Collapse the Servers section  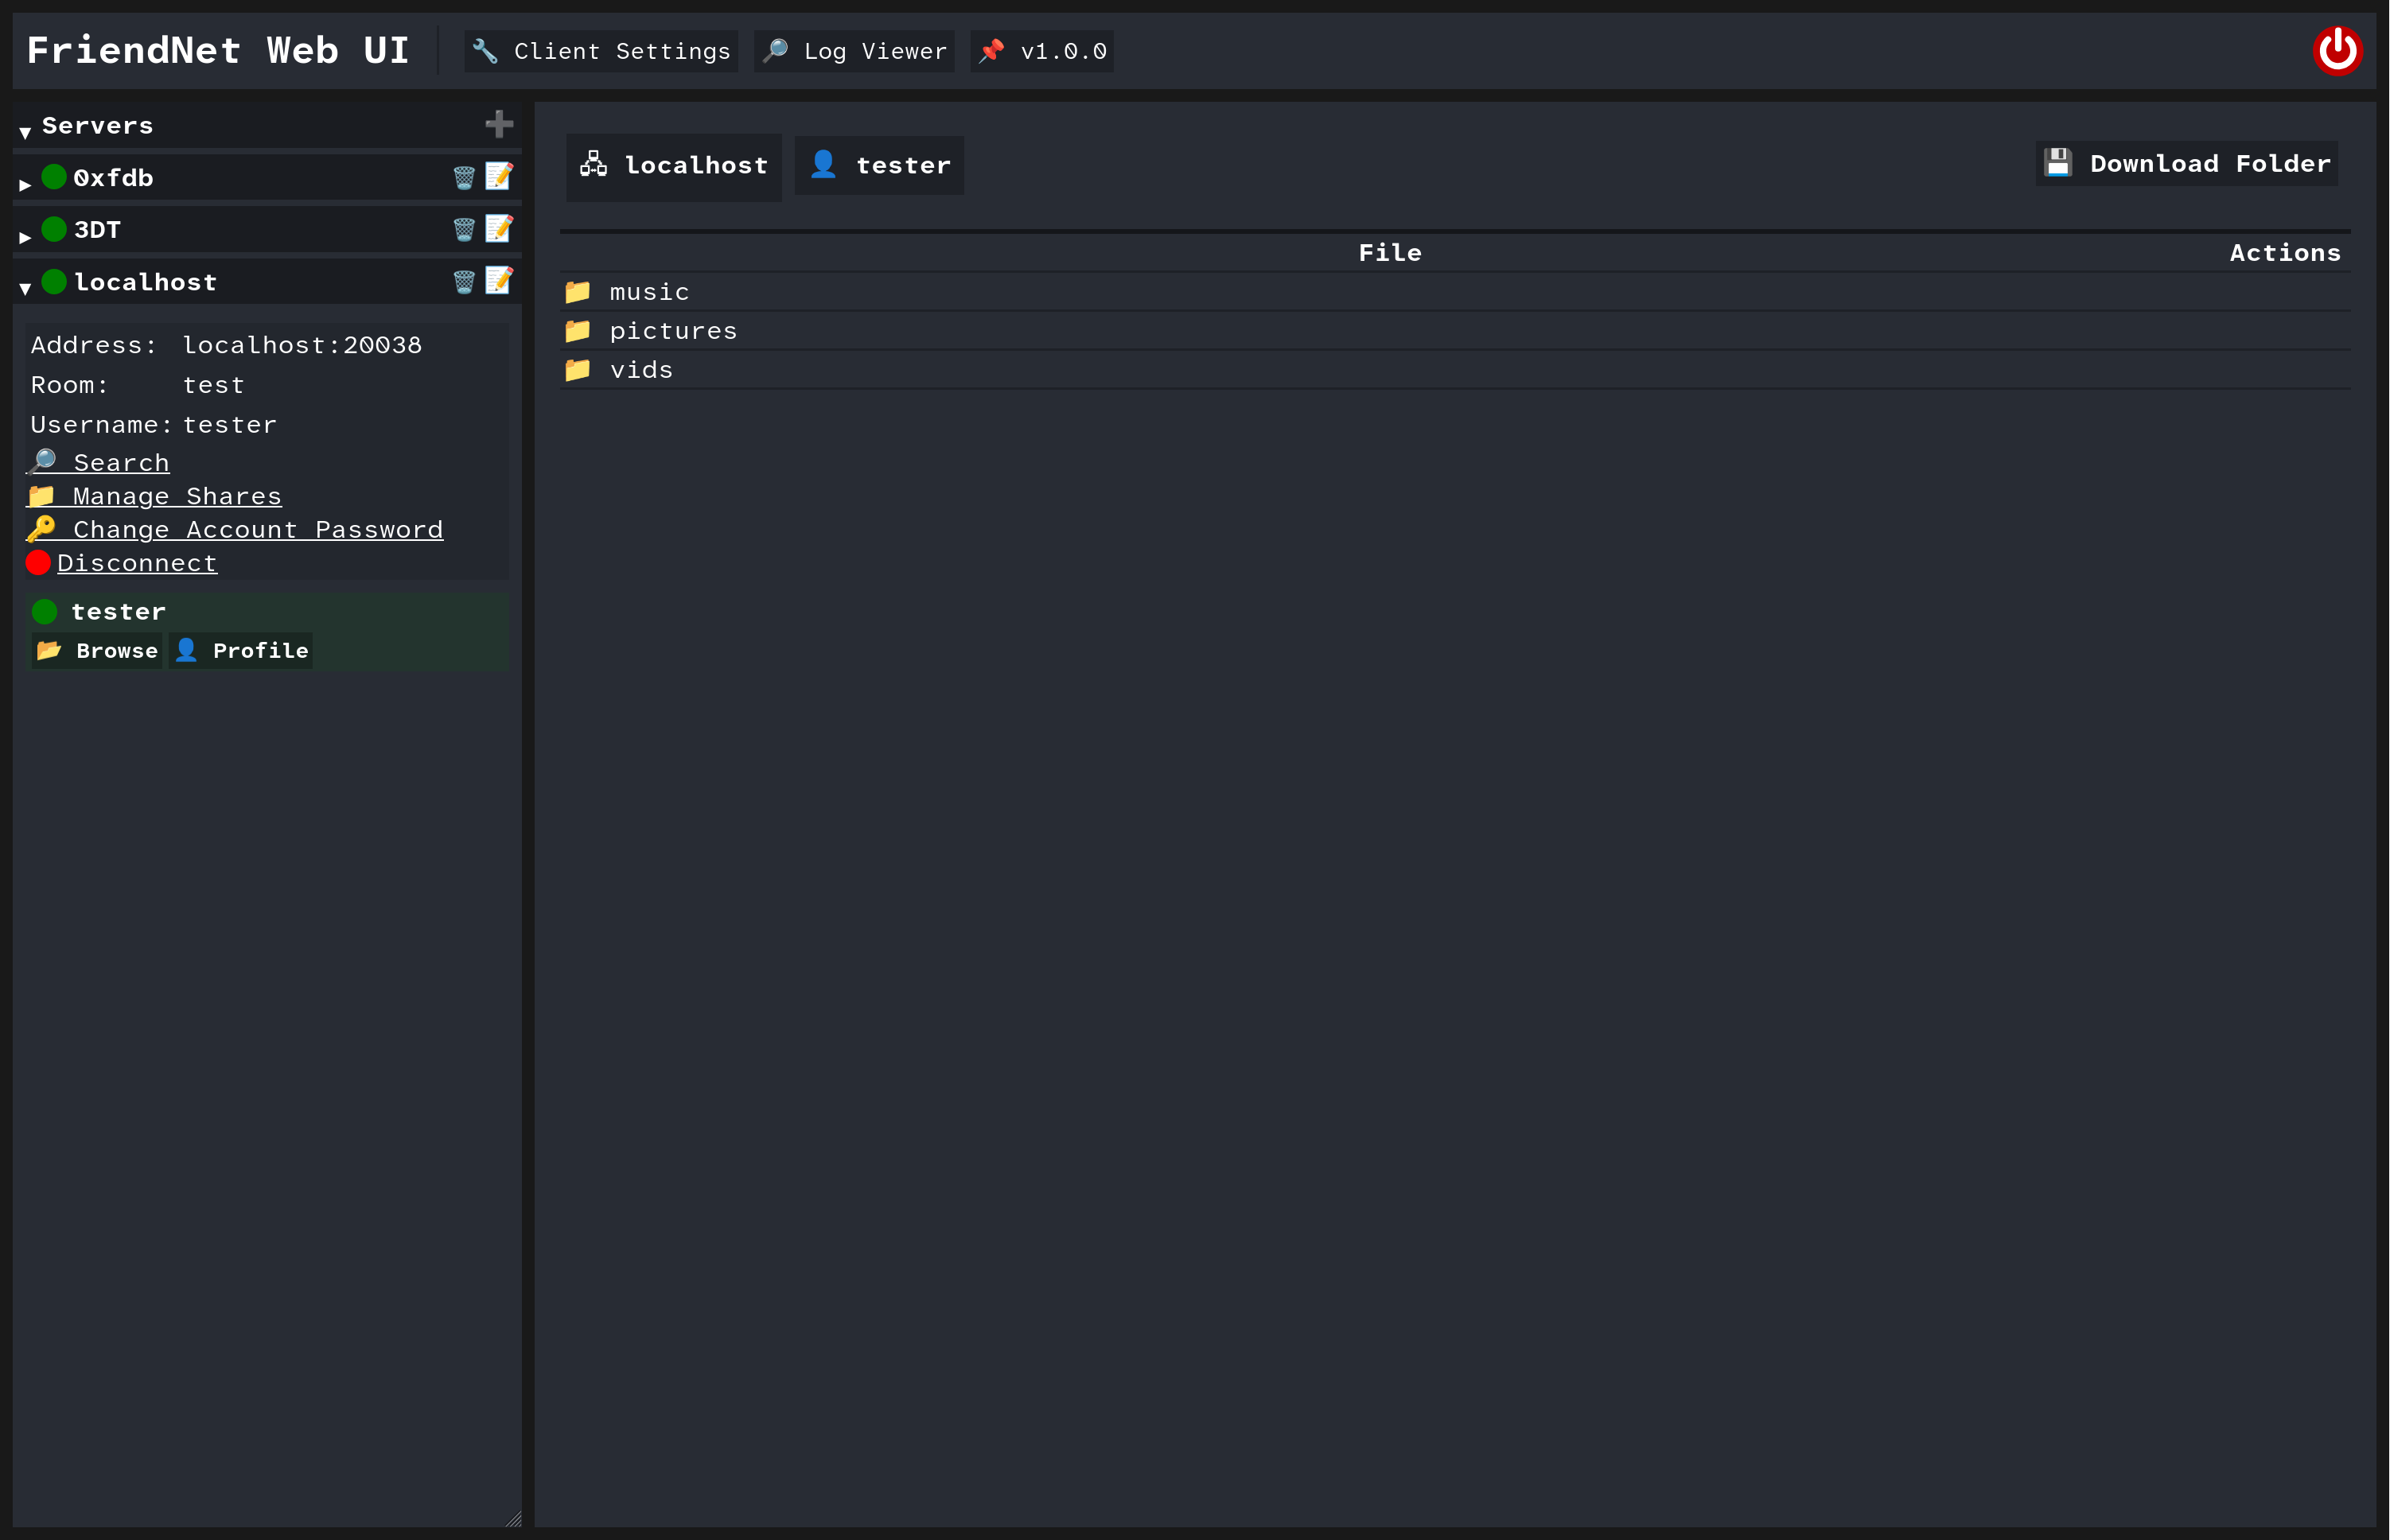click(25, 131)
